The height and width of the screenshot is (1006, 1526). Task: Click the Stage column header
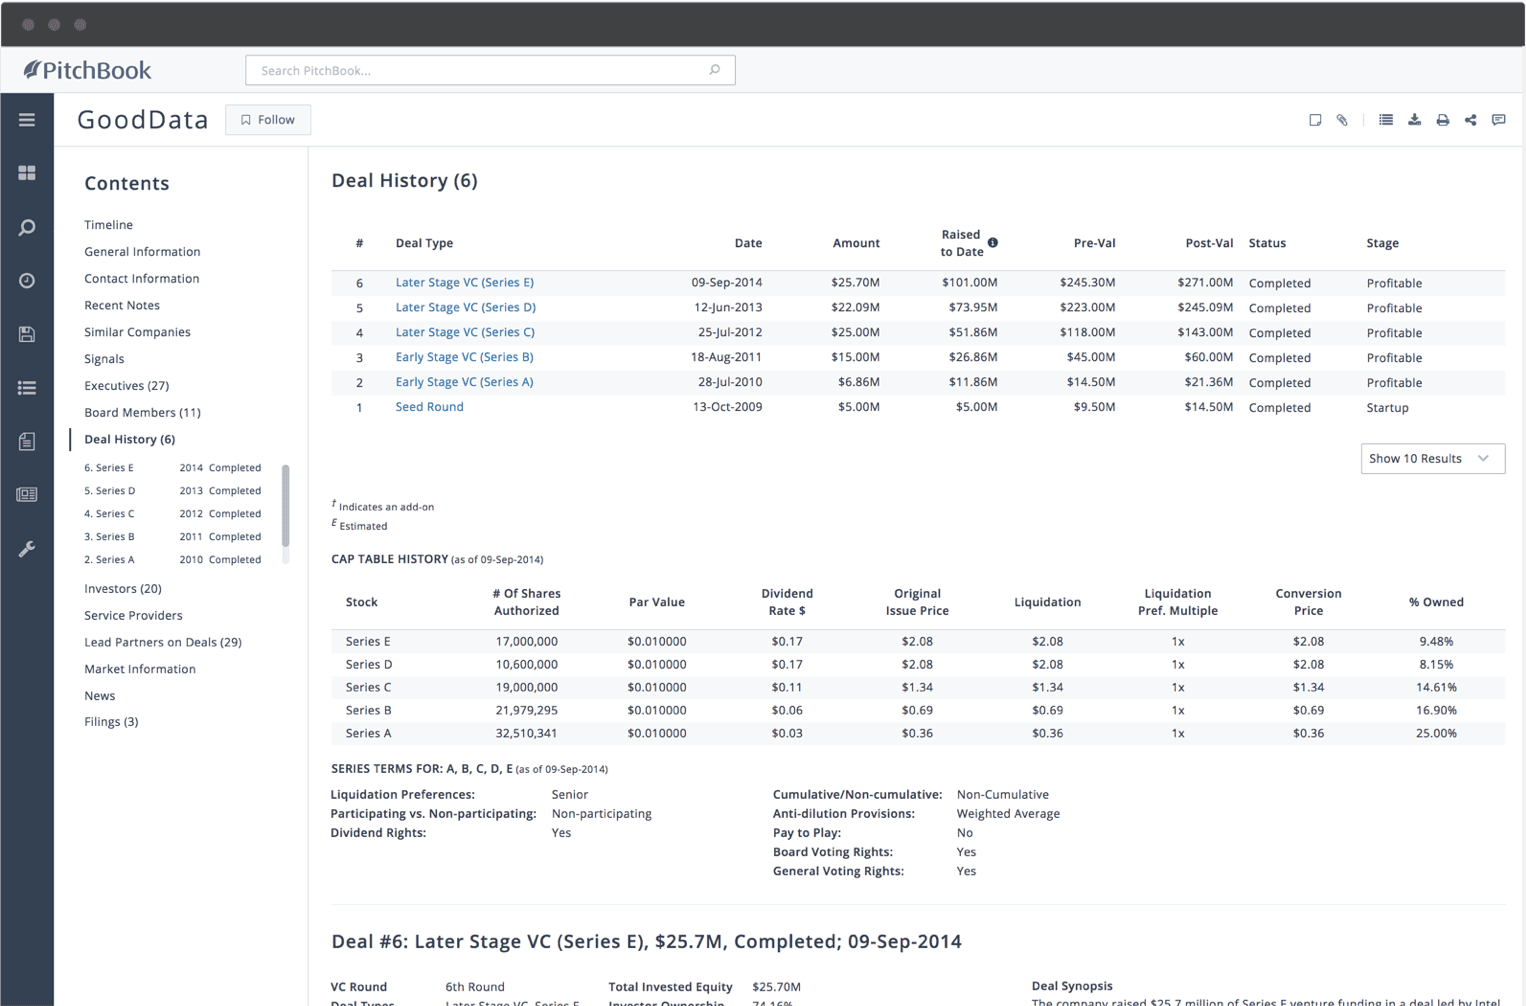tap(1383, 243)
